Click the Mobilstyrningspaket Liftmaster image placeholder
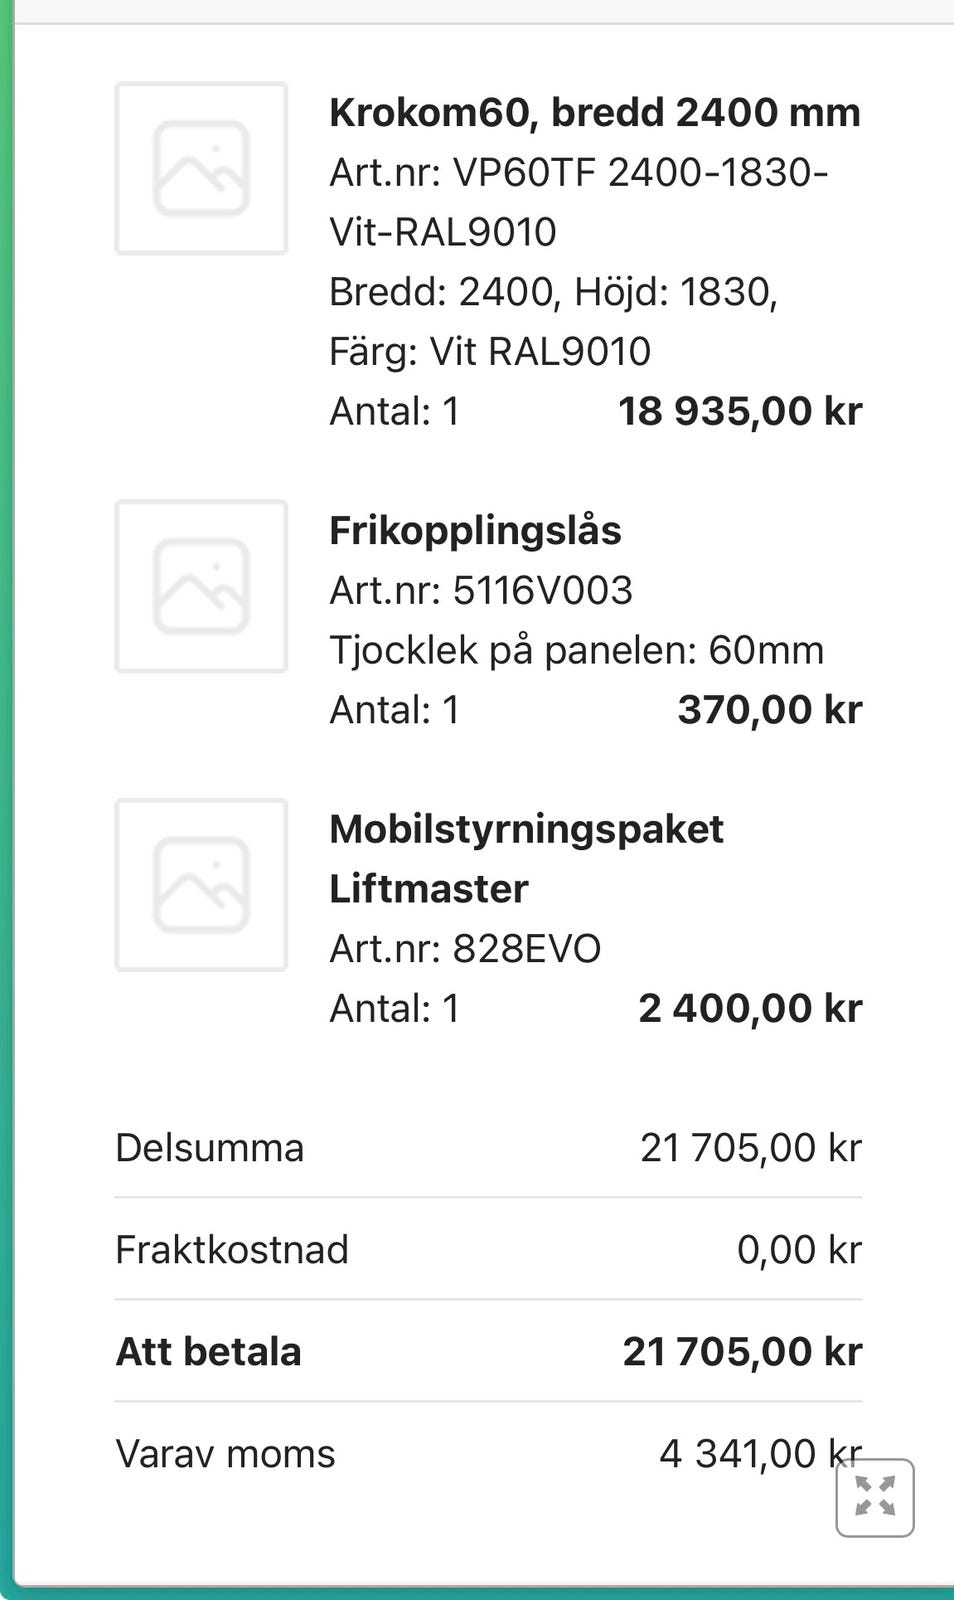 [x=201, y=885]
